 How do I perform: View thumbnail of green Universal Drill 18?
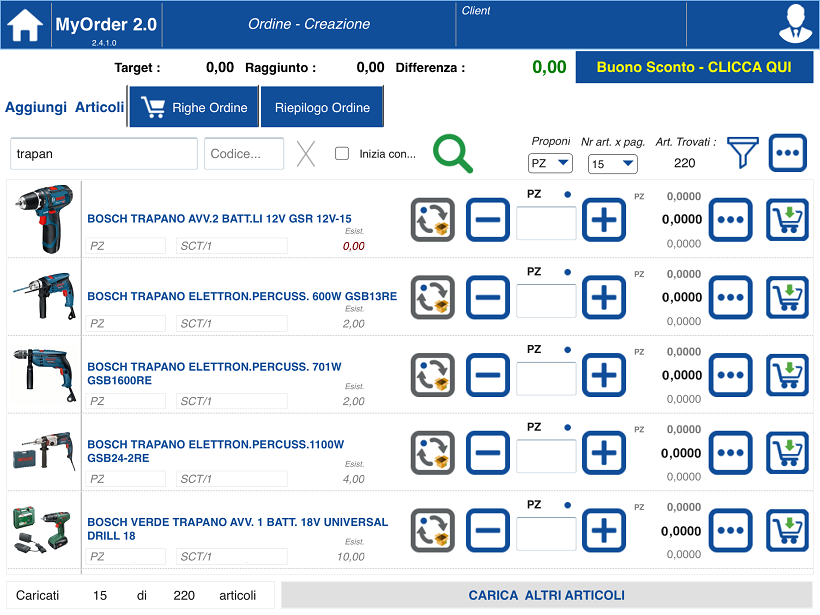pyautogui.click(x=41, y=529)
